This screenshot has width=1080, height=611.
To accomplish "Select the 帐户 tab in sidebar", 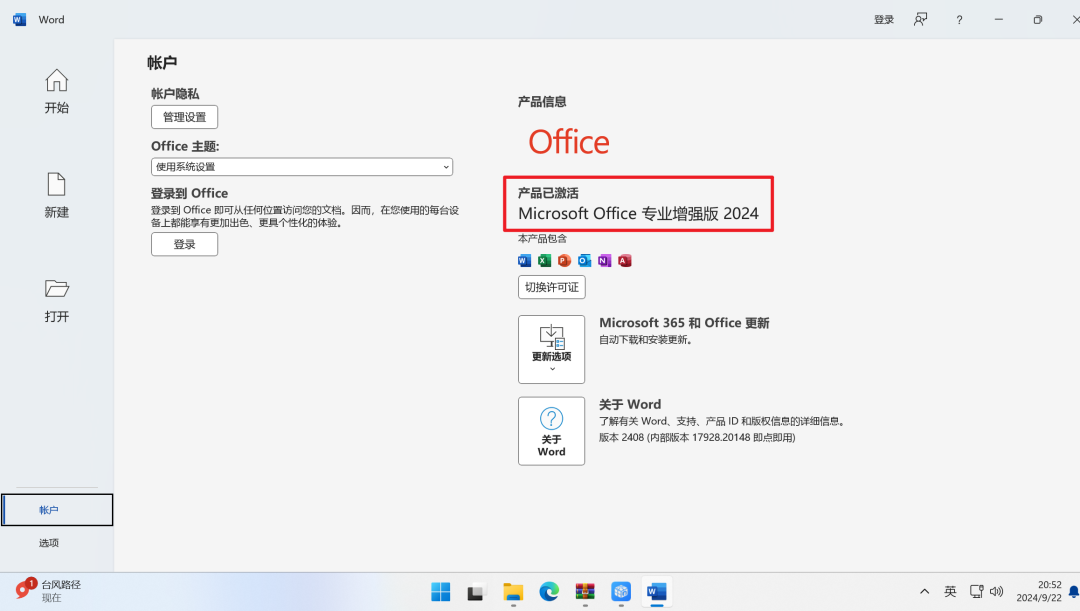I will coord(57,510).
